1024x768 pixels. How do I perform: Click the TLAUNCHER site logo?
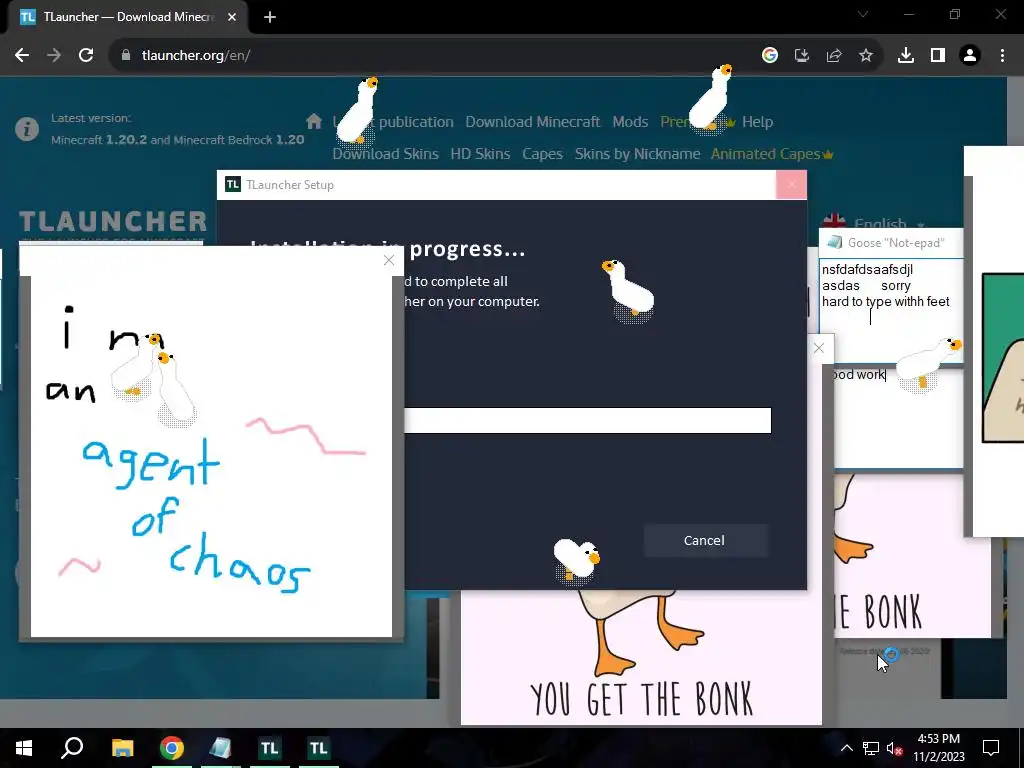coord(113,222)
